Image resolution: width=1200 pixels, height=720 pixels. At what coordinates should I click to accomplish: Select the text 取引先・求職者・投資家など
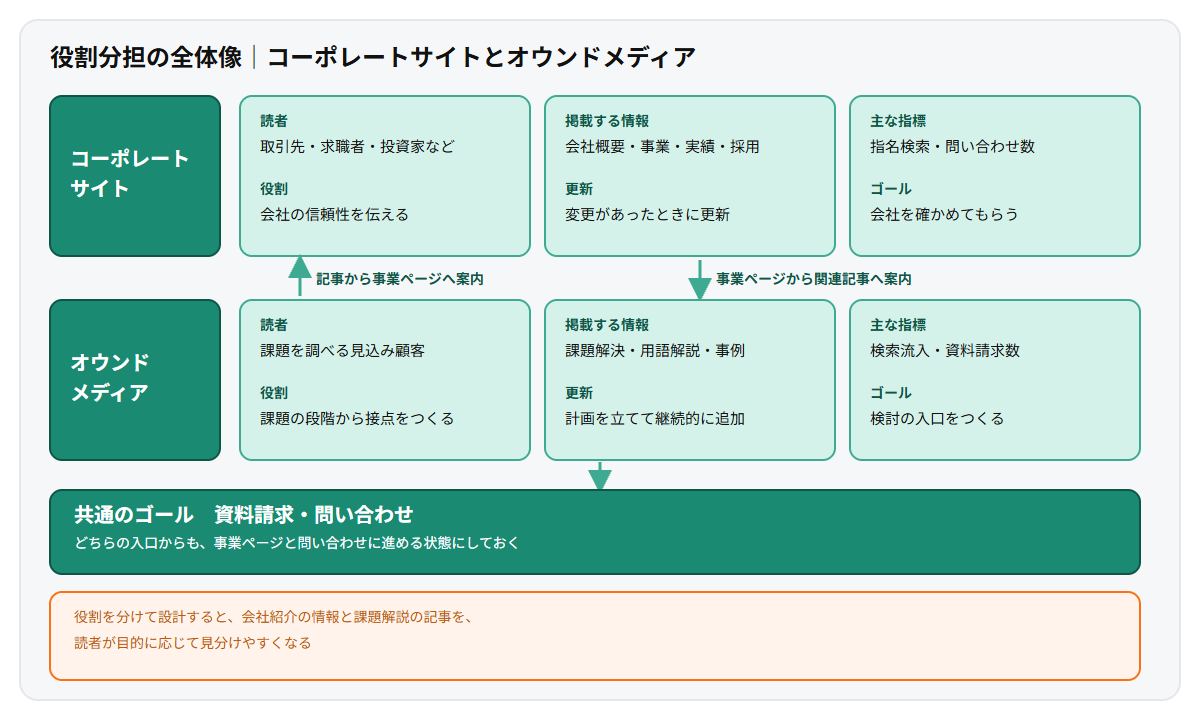(357, 146)
